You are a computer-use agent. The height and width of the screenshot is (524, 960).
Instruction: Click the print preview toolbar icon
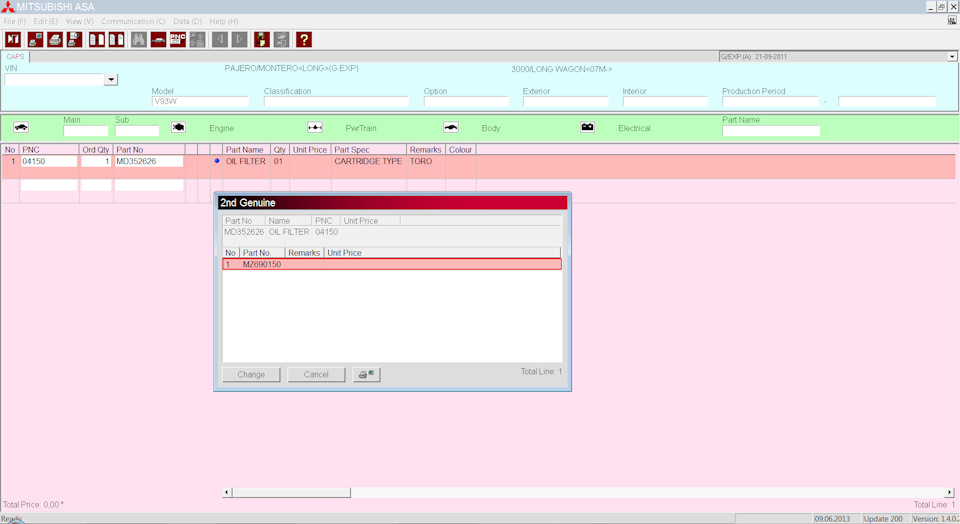click(75, 40)
